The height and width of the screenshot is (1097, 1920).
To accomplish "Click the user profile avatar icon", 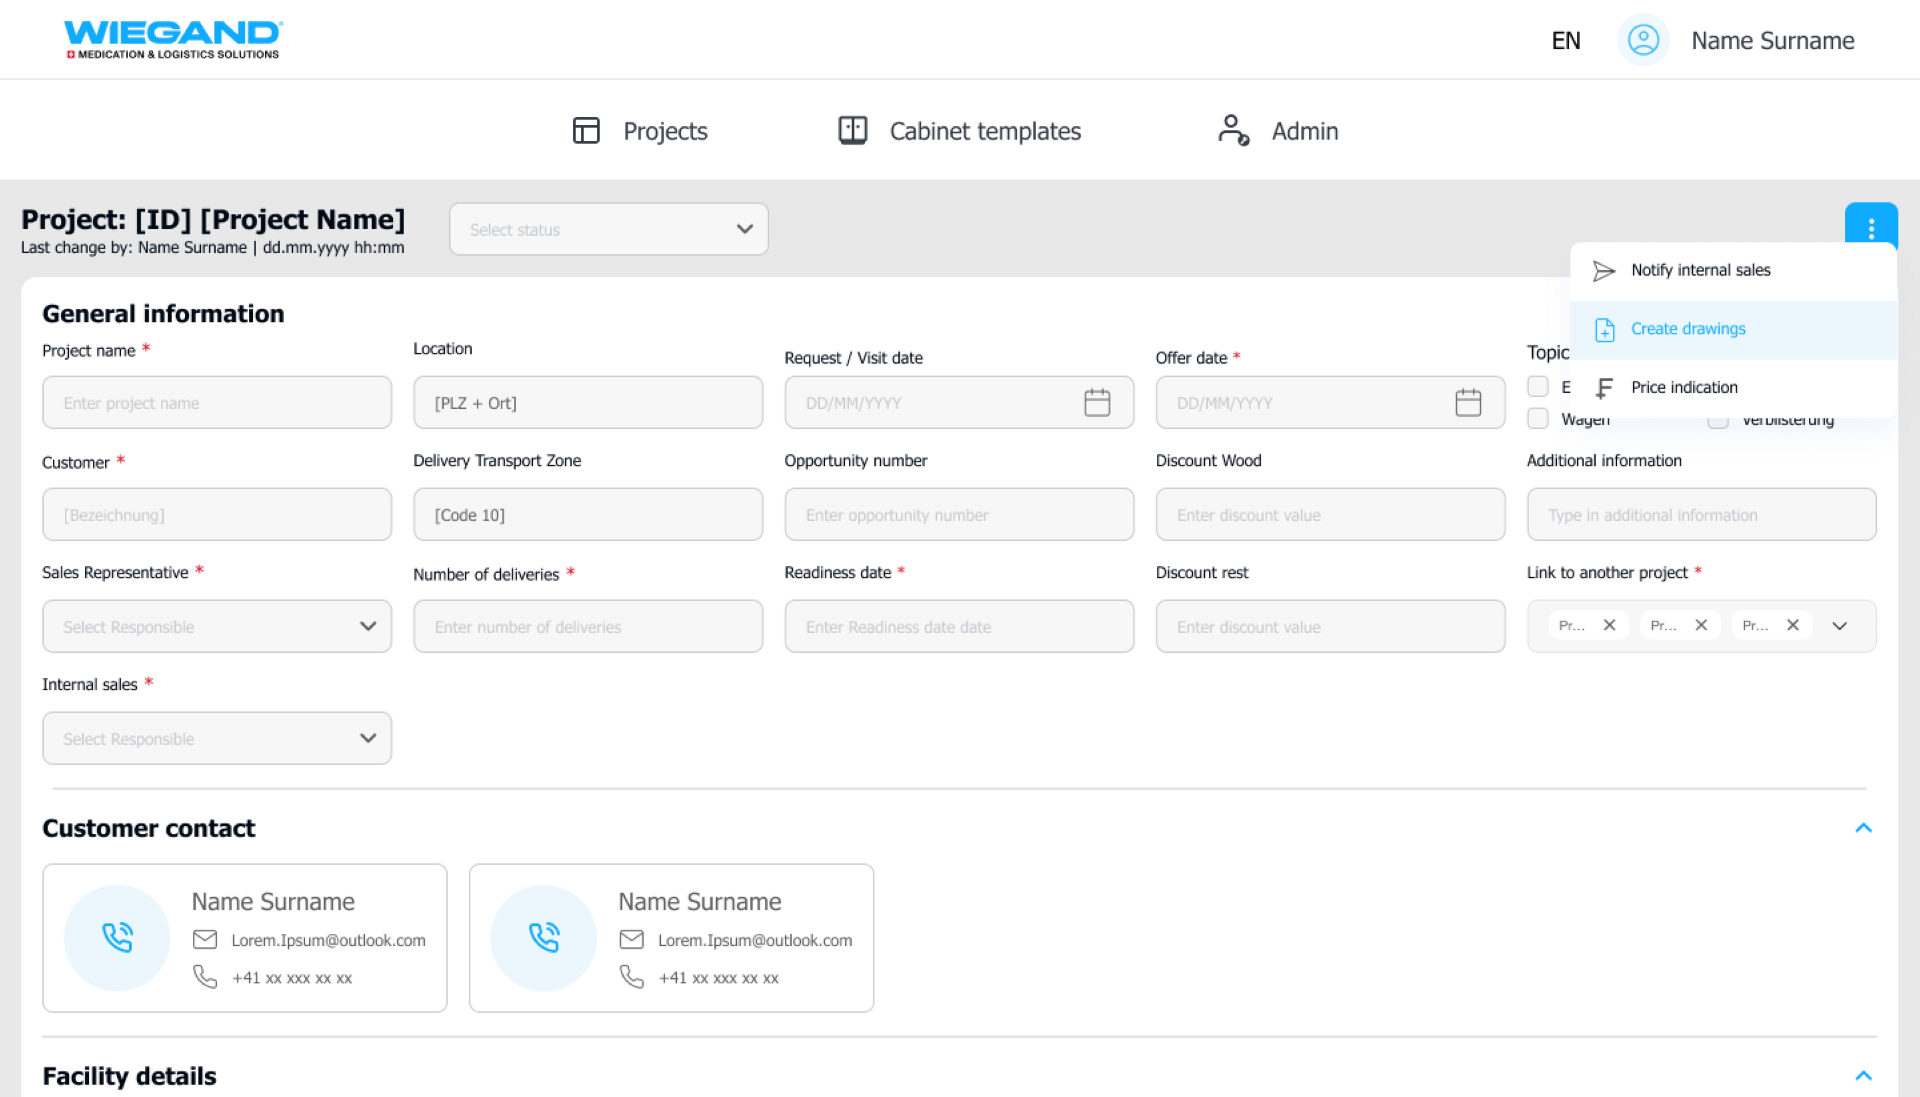I will [x=1643, y=41].
